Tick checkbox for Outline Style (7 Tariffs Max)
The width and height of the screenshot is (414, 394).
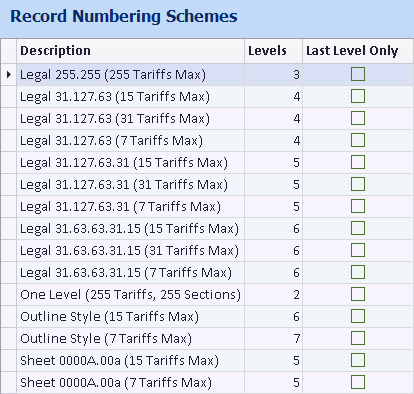(358, 338)
